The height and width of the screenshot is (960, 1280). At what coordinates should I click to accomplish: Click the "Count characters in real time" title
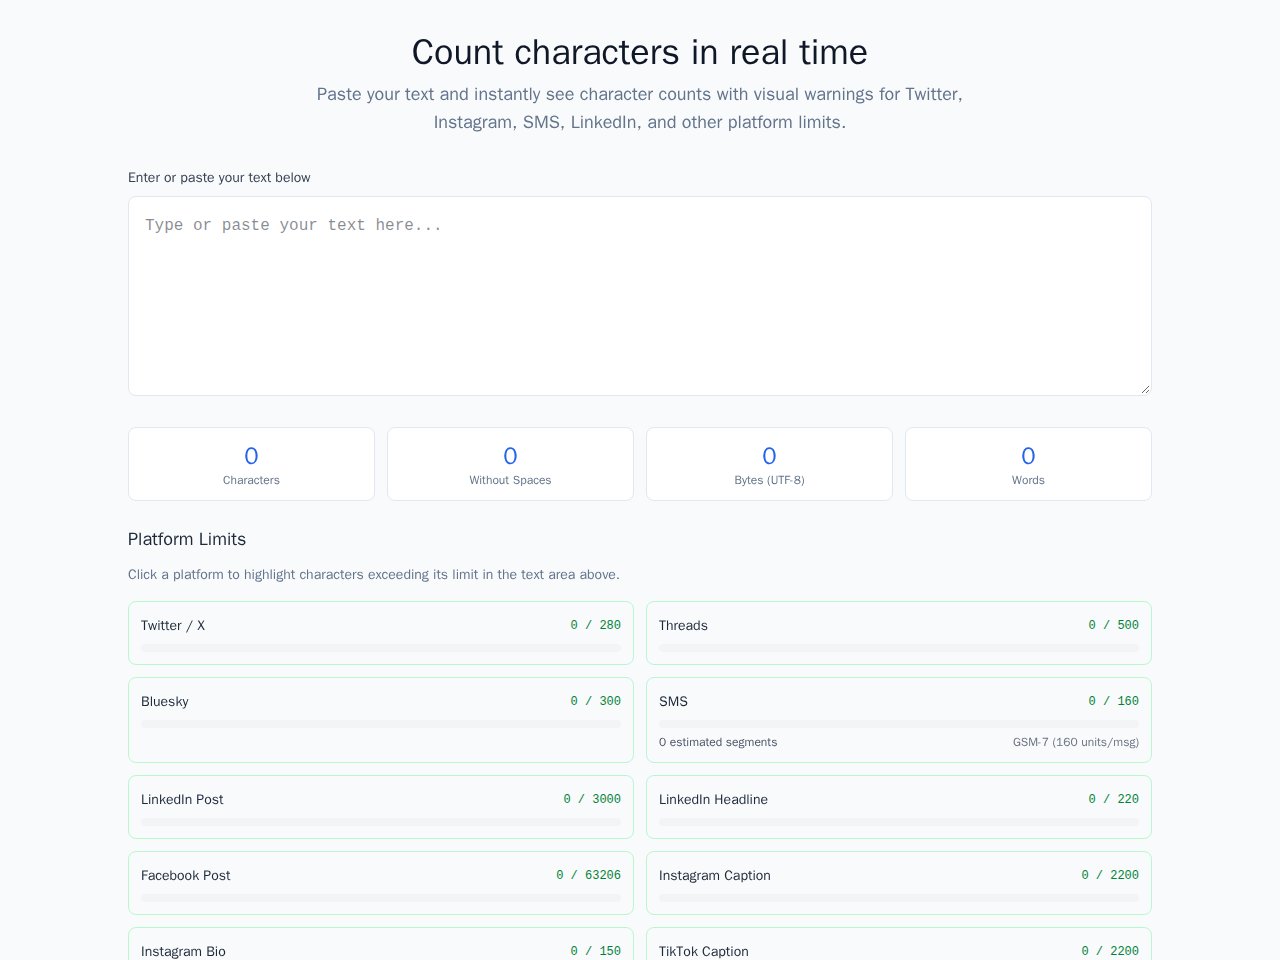(640, 52)
